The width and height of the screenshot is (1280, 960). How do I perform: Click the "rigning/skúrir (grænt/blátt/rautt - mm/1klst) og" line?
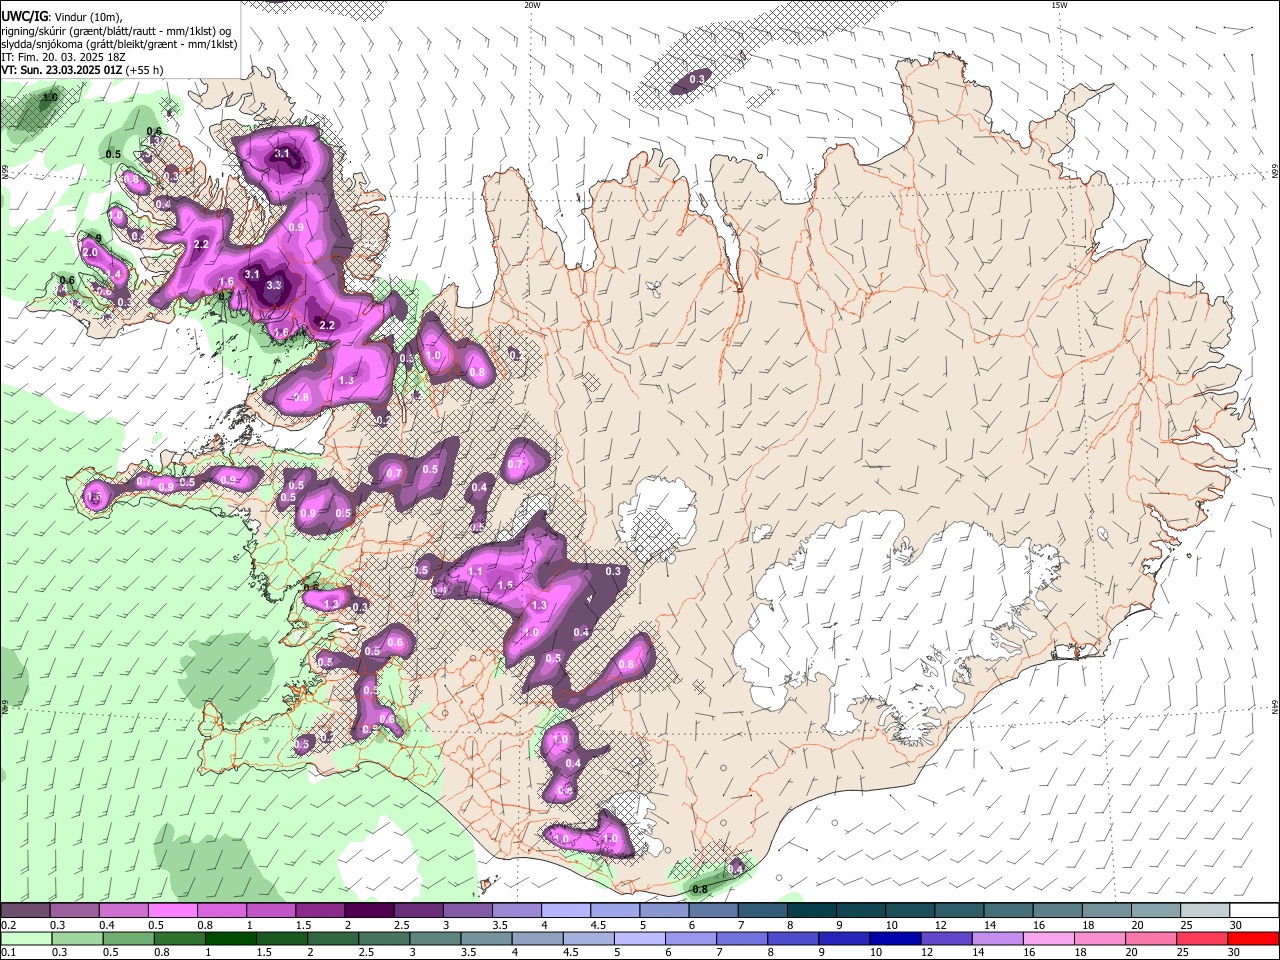click(116, 31)
